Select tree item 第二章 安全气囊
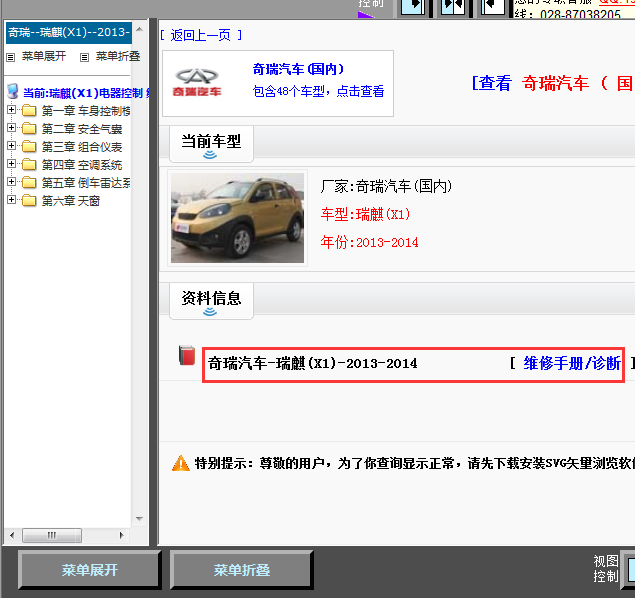 pyautogui.click(x=82, y=129)
